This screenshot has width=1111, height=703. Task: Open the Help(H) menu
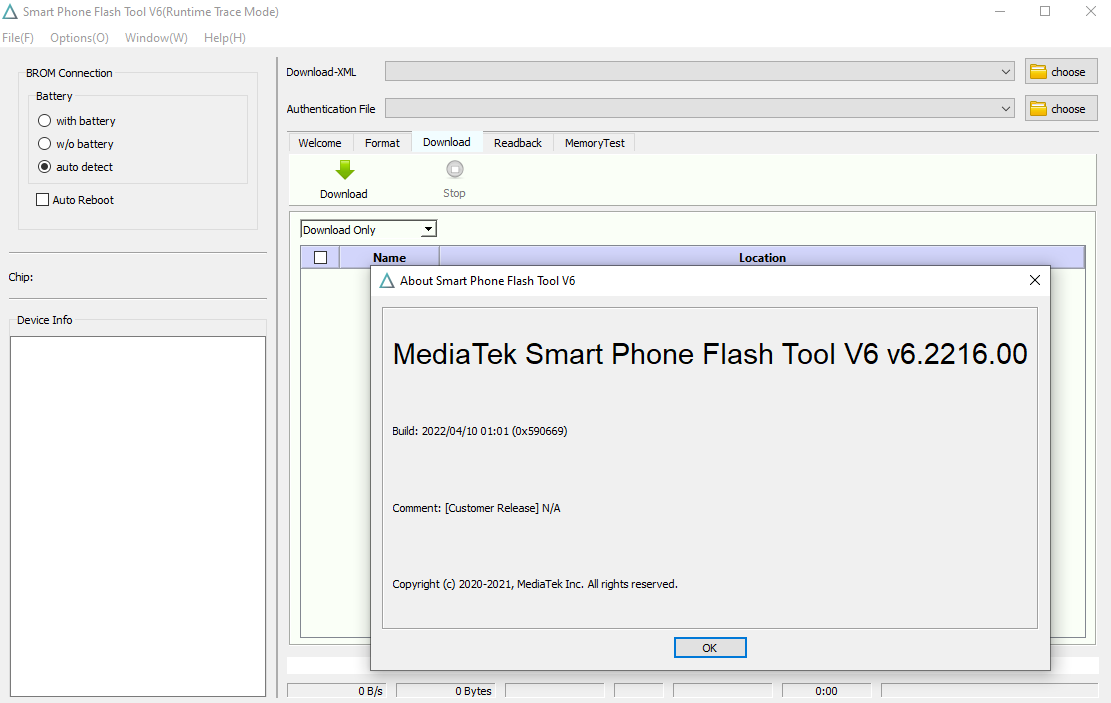225,38
